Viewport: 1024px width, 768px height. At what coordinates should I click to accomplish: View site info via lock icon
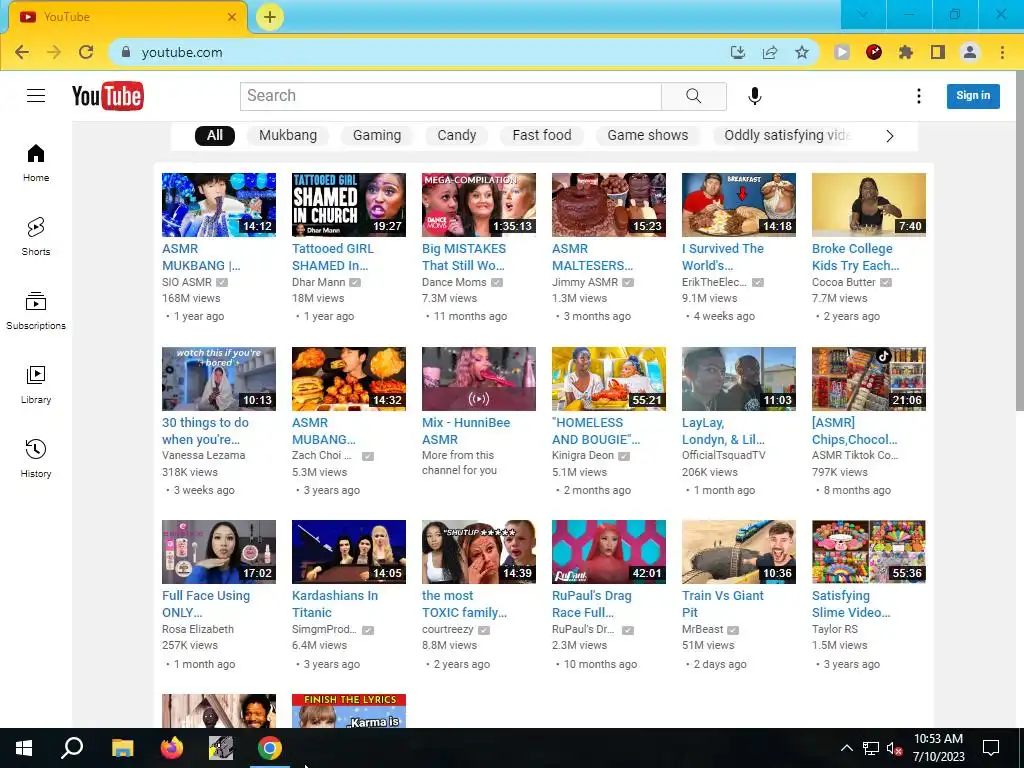[x=126, y=52]
